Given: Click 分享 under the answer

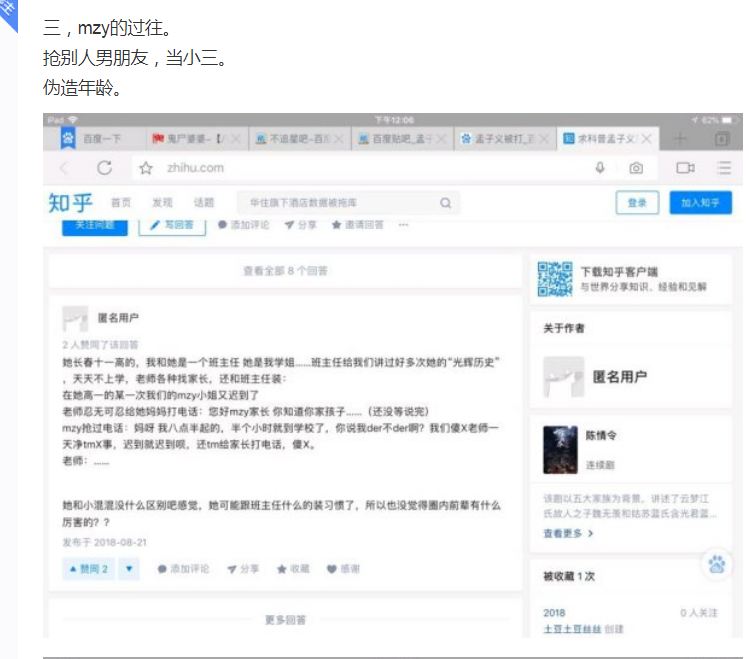Looking at the screenshot, I should click(x=243, y=569).
